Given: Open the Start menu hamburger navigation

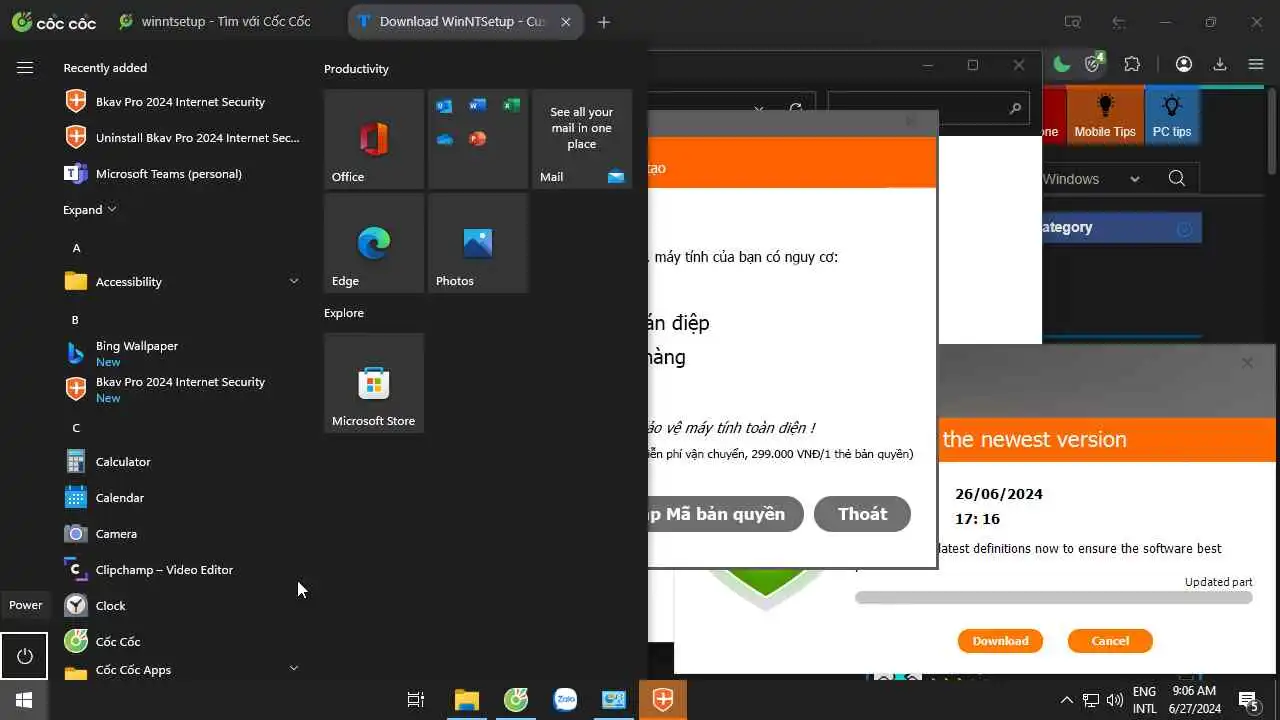Looking at the screenshot, I should pos(24,67).
